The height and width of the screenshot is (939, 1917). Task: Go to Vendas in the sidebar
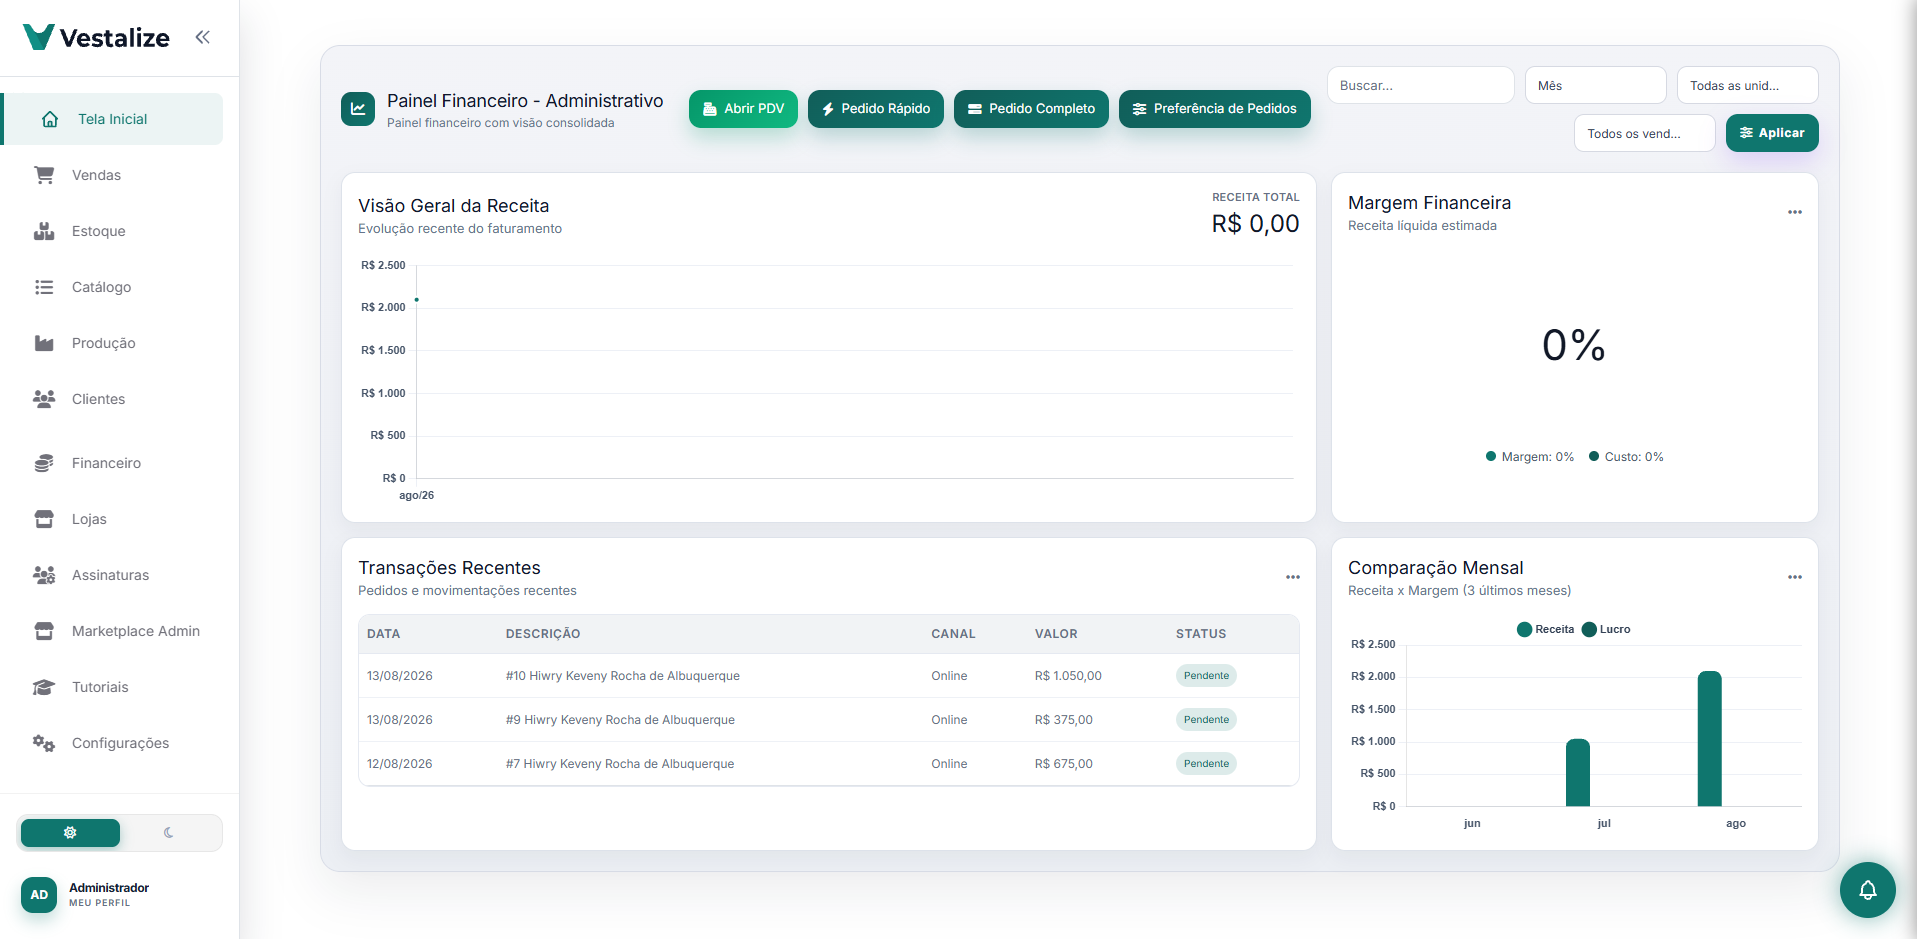click(x=113, y=175)
